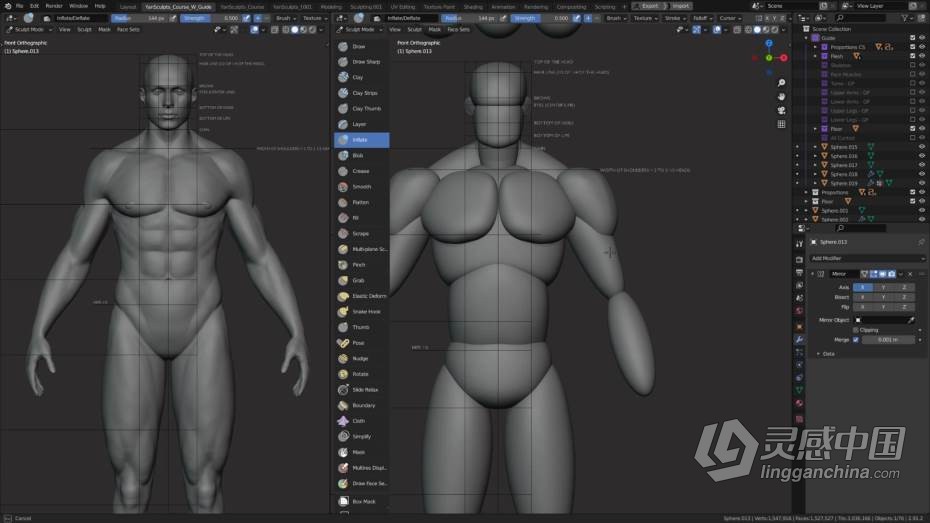Screen dimensions: 930x523
Task: Collapse the Guide collection in outliner
Action: pos(807,38)
